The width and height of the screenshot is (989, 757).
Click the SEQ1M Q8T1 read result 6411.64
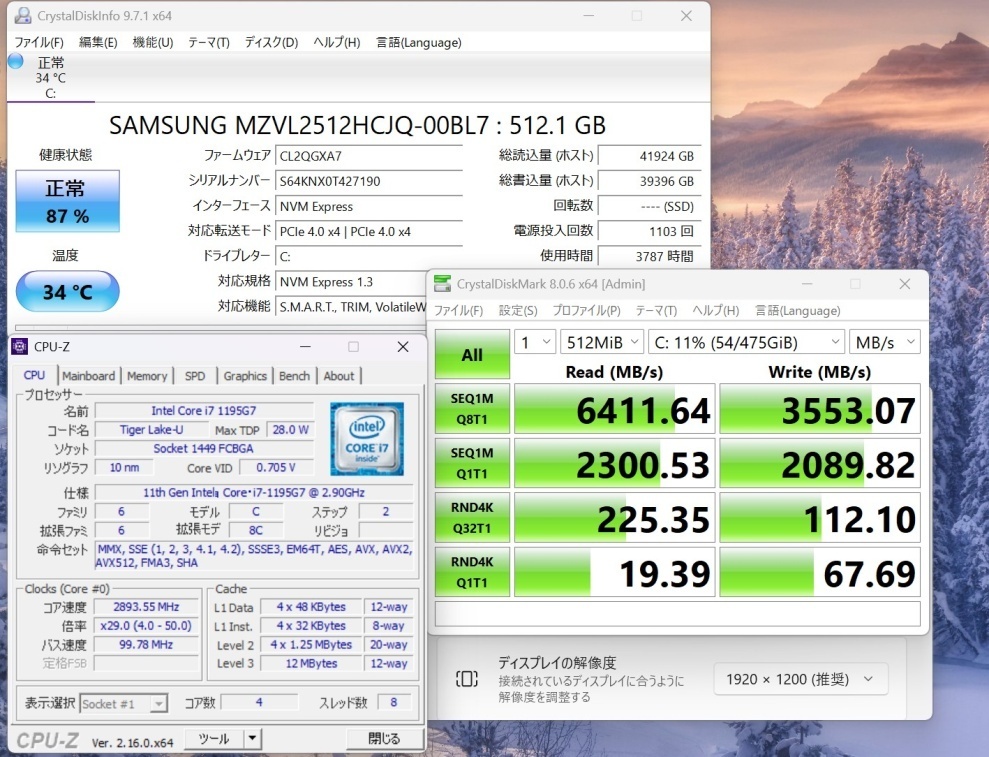[x=614, y=409]
